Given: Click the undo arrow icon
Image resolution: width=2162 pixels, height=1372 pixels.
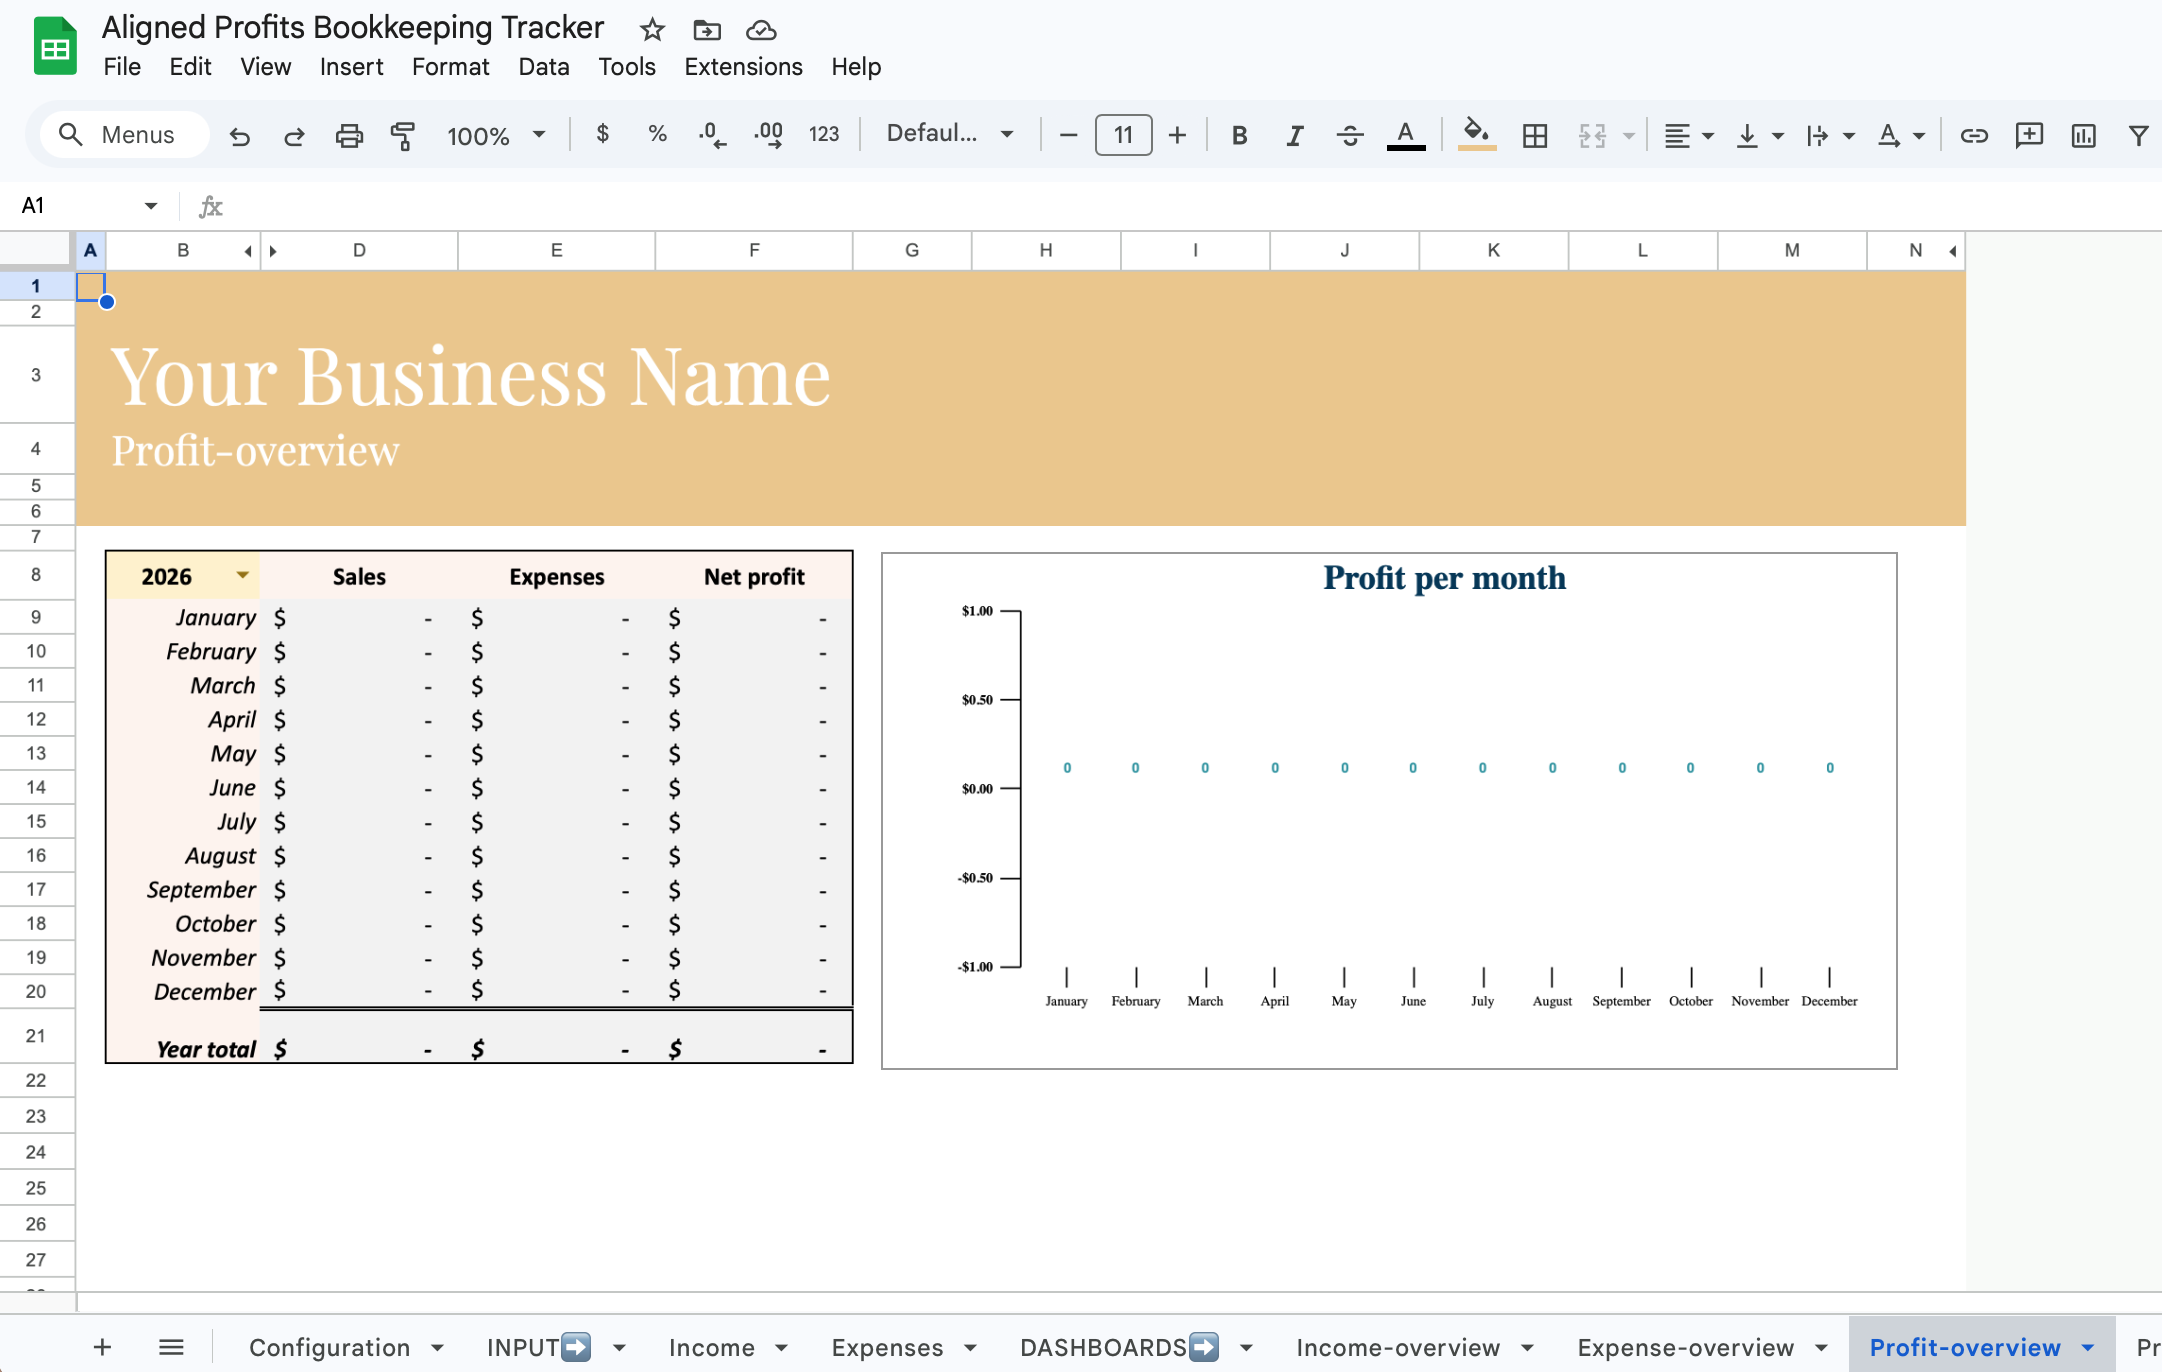Looking at the screenshot, I should pyautogui.click(x=239, y=135).
